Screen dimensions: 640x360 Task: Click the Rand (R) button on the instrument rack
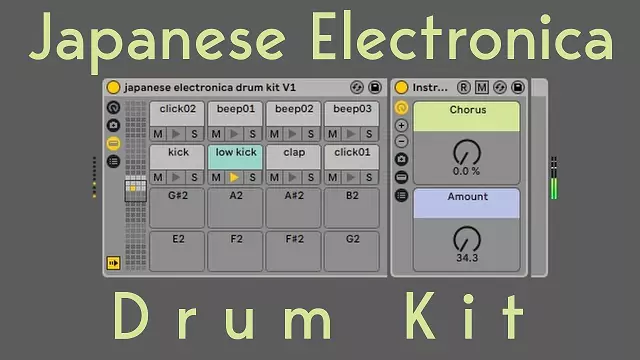(463, 87)
